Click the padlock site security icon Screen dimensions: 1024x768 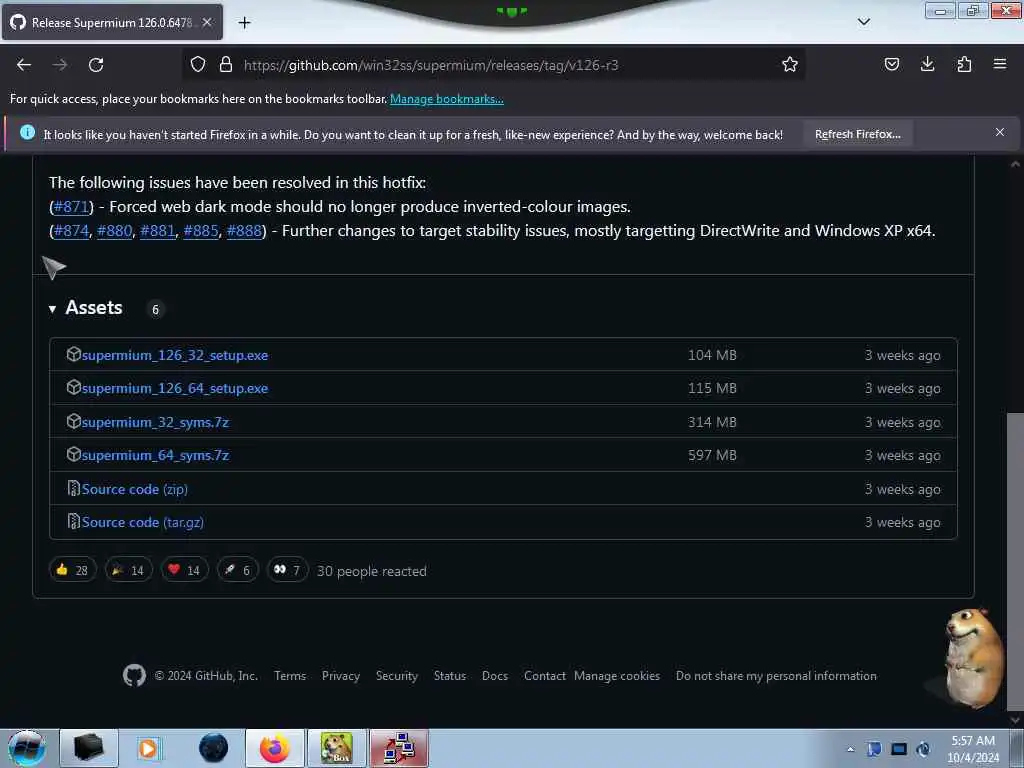(x=226, y=65)
